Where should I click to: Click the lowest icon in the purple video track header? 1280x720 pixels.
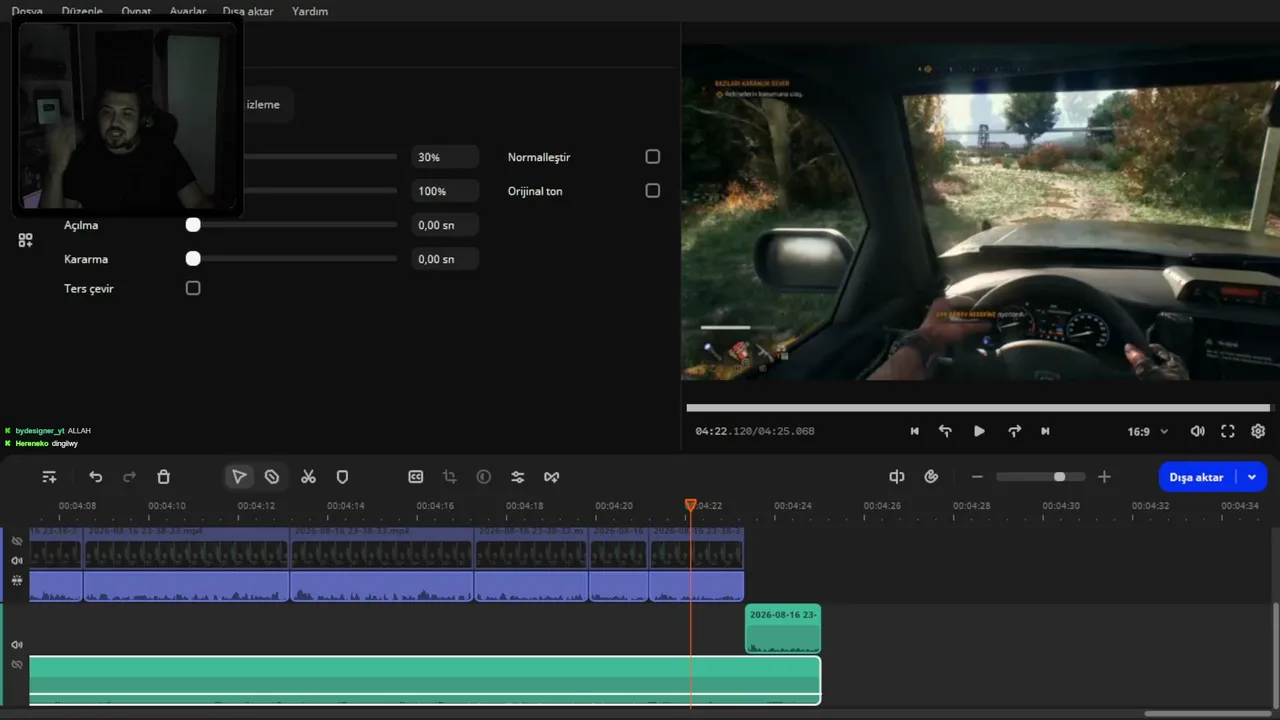coord(17,580)
